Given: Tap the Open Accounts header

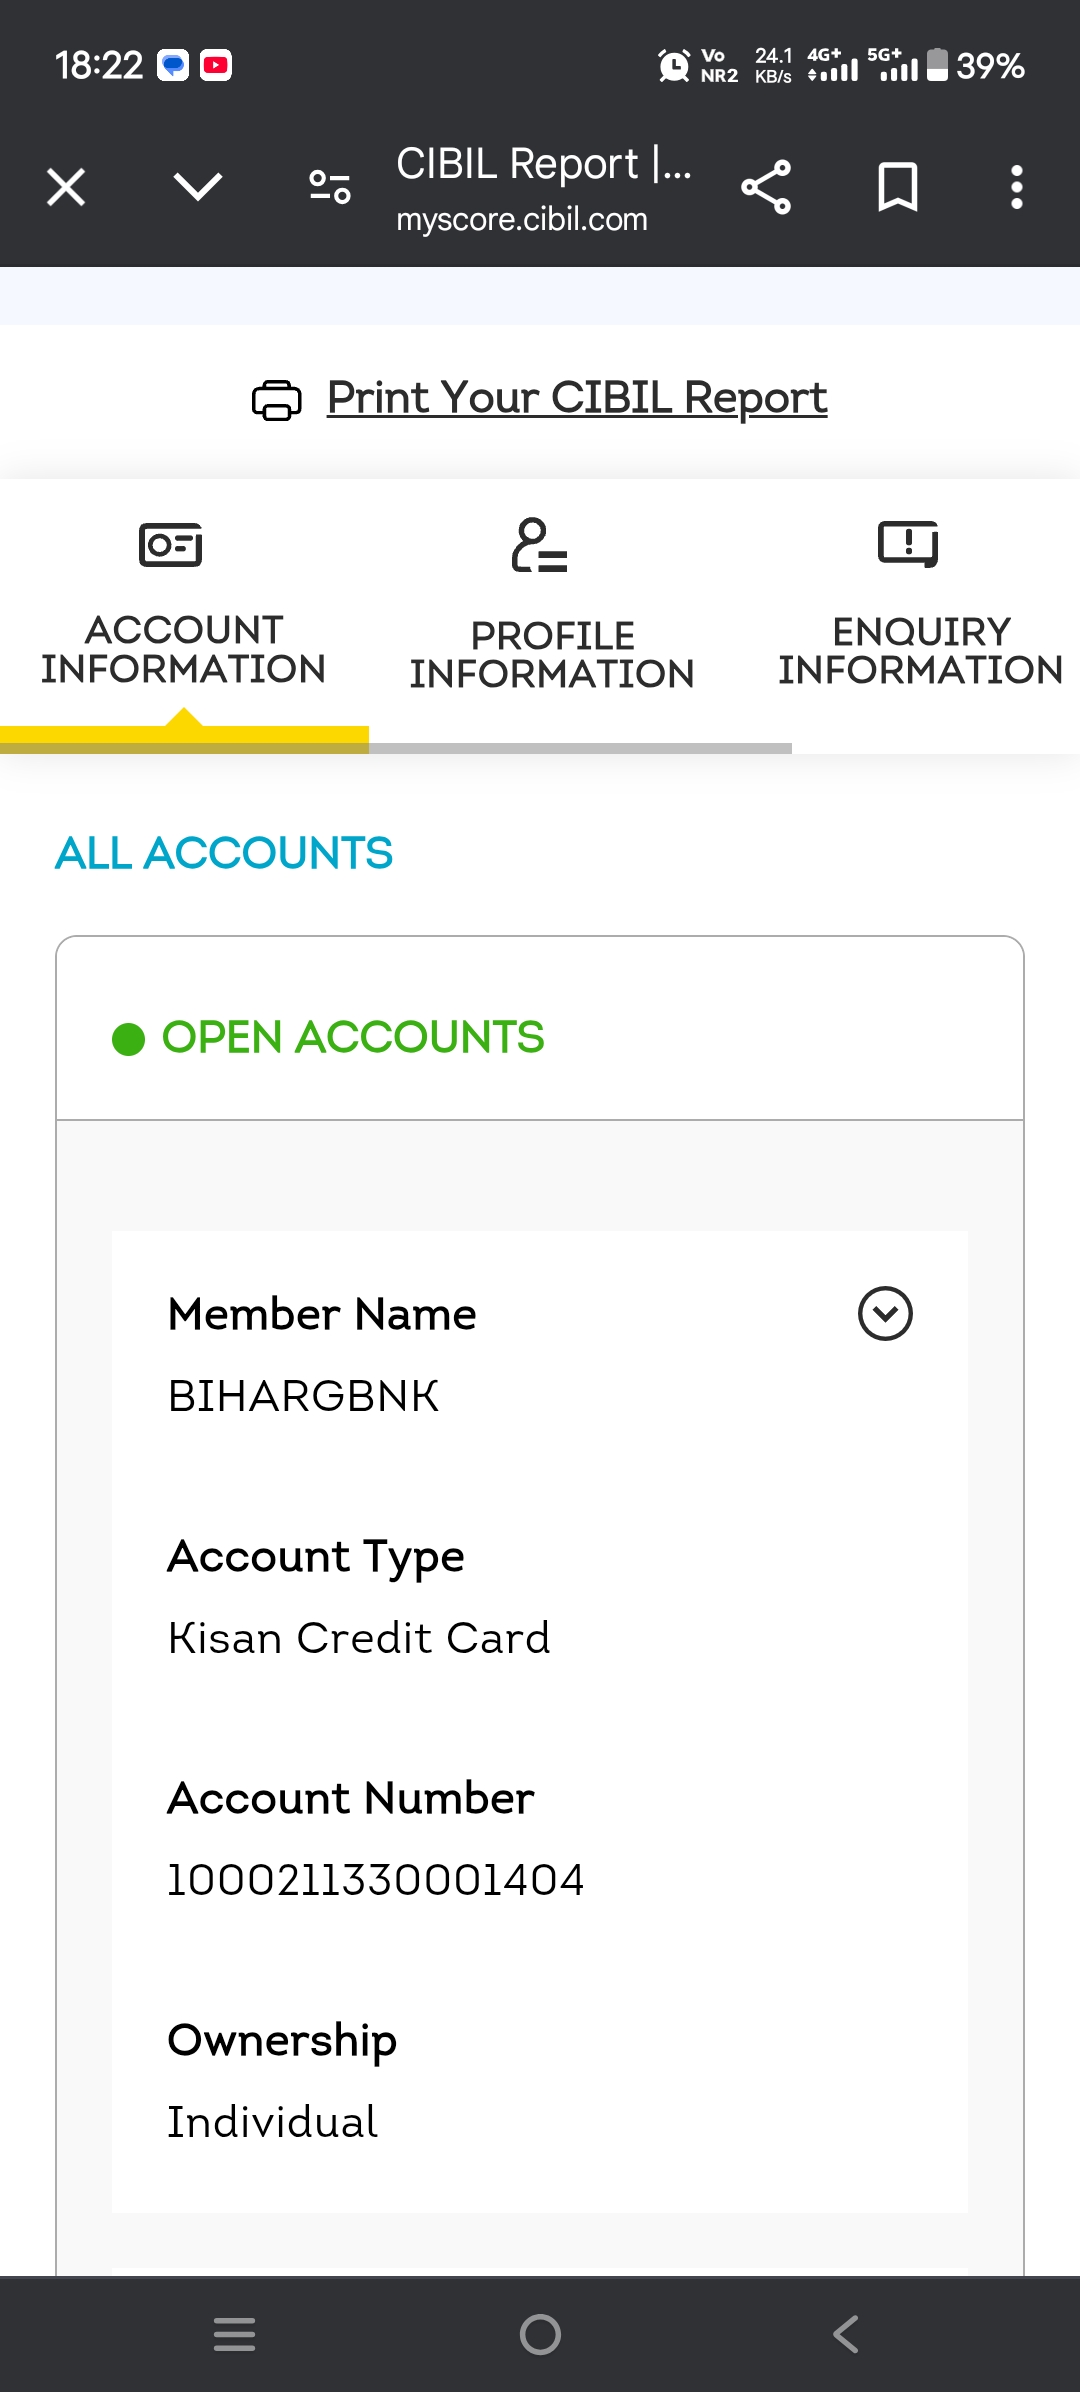Looking at the screenshot, I should 352,1037.
